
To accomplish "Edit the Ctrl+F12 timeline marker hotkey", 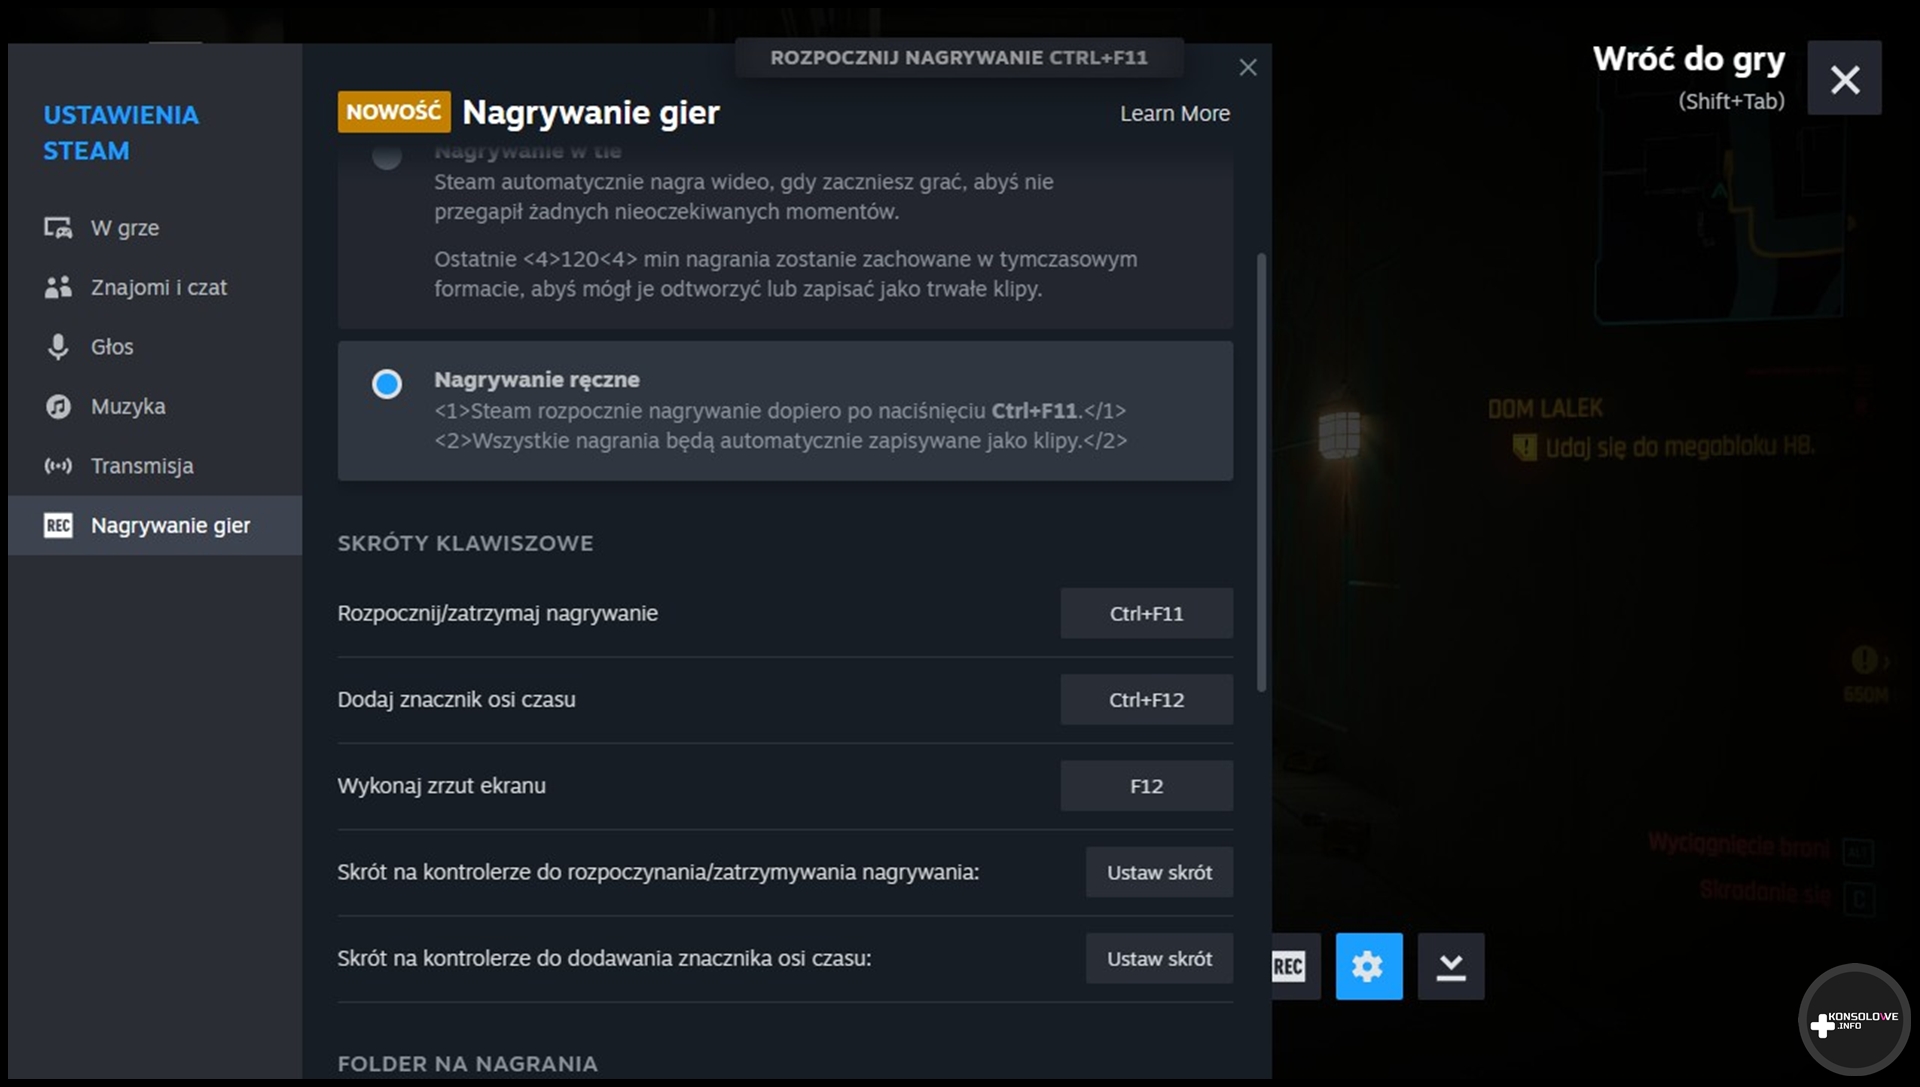I will 1146,700.
